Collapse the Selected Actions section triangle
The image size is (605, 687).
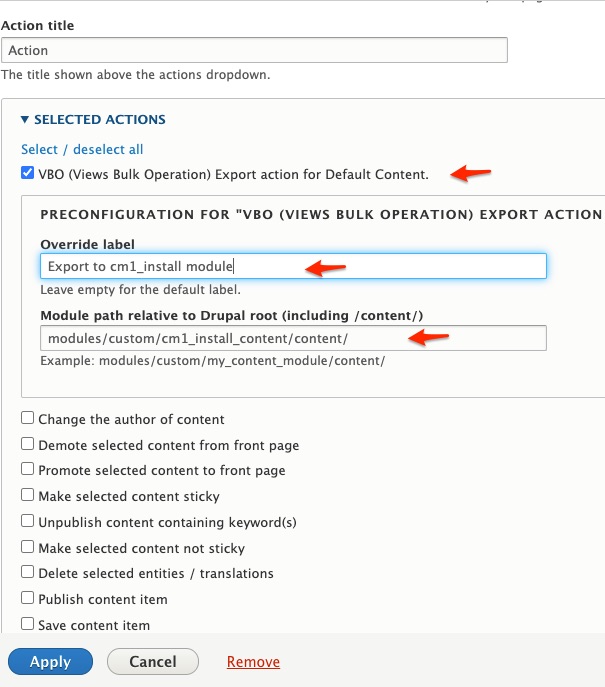coord(25,120)
